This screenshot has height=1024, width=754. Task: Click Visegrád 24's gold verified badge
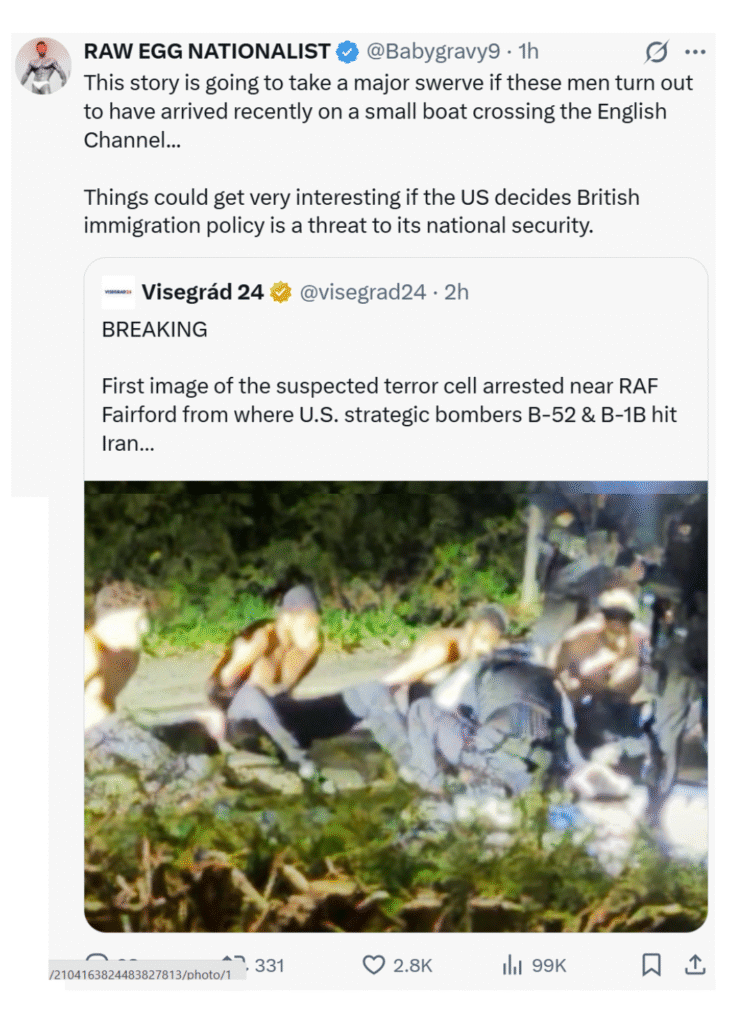[x=281, y=292]
